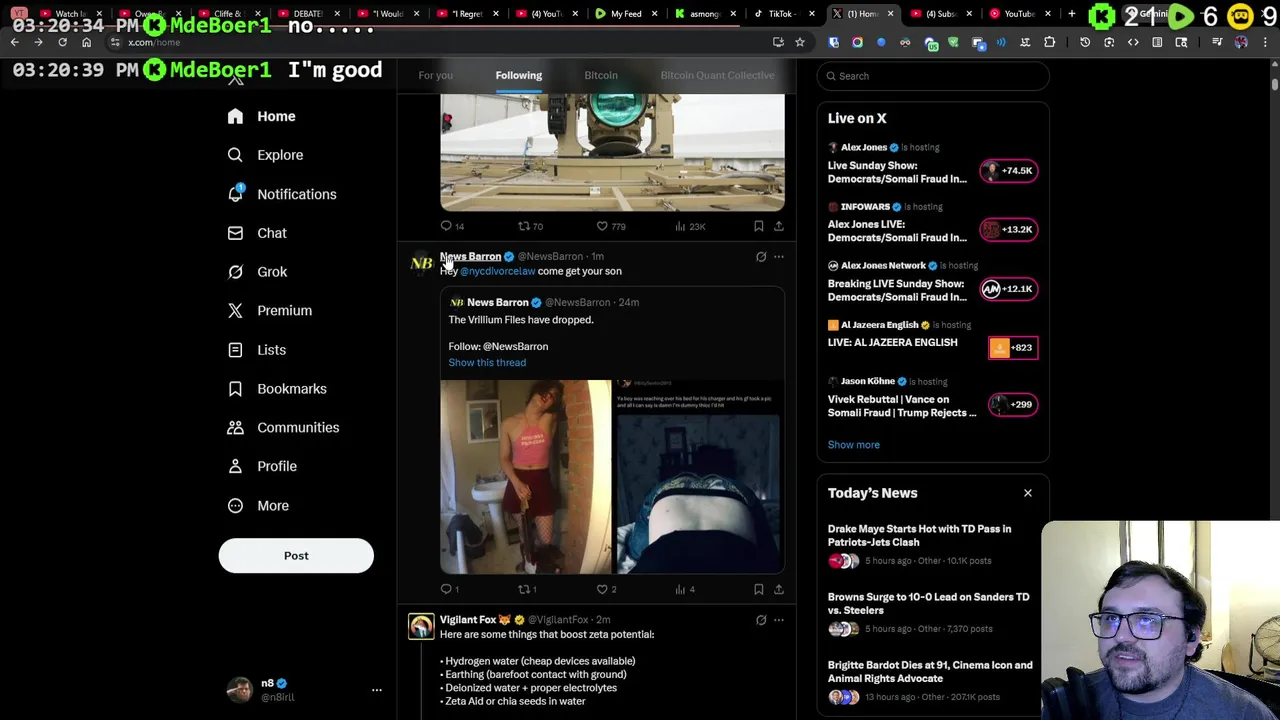Screen dimensions: 1280x720
Task: Switch to the Bitcoin Quant Collective tab
Action: point(717,75)
